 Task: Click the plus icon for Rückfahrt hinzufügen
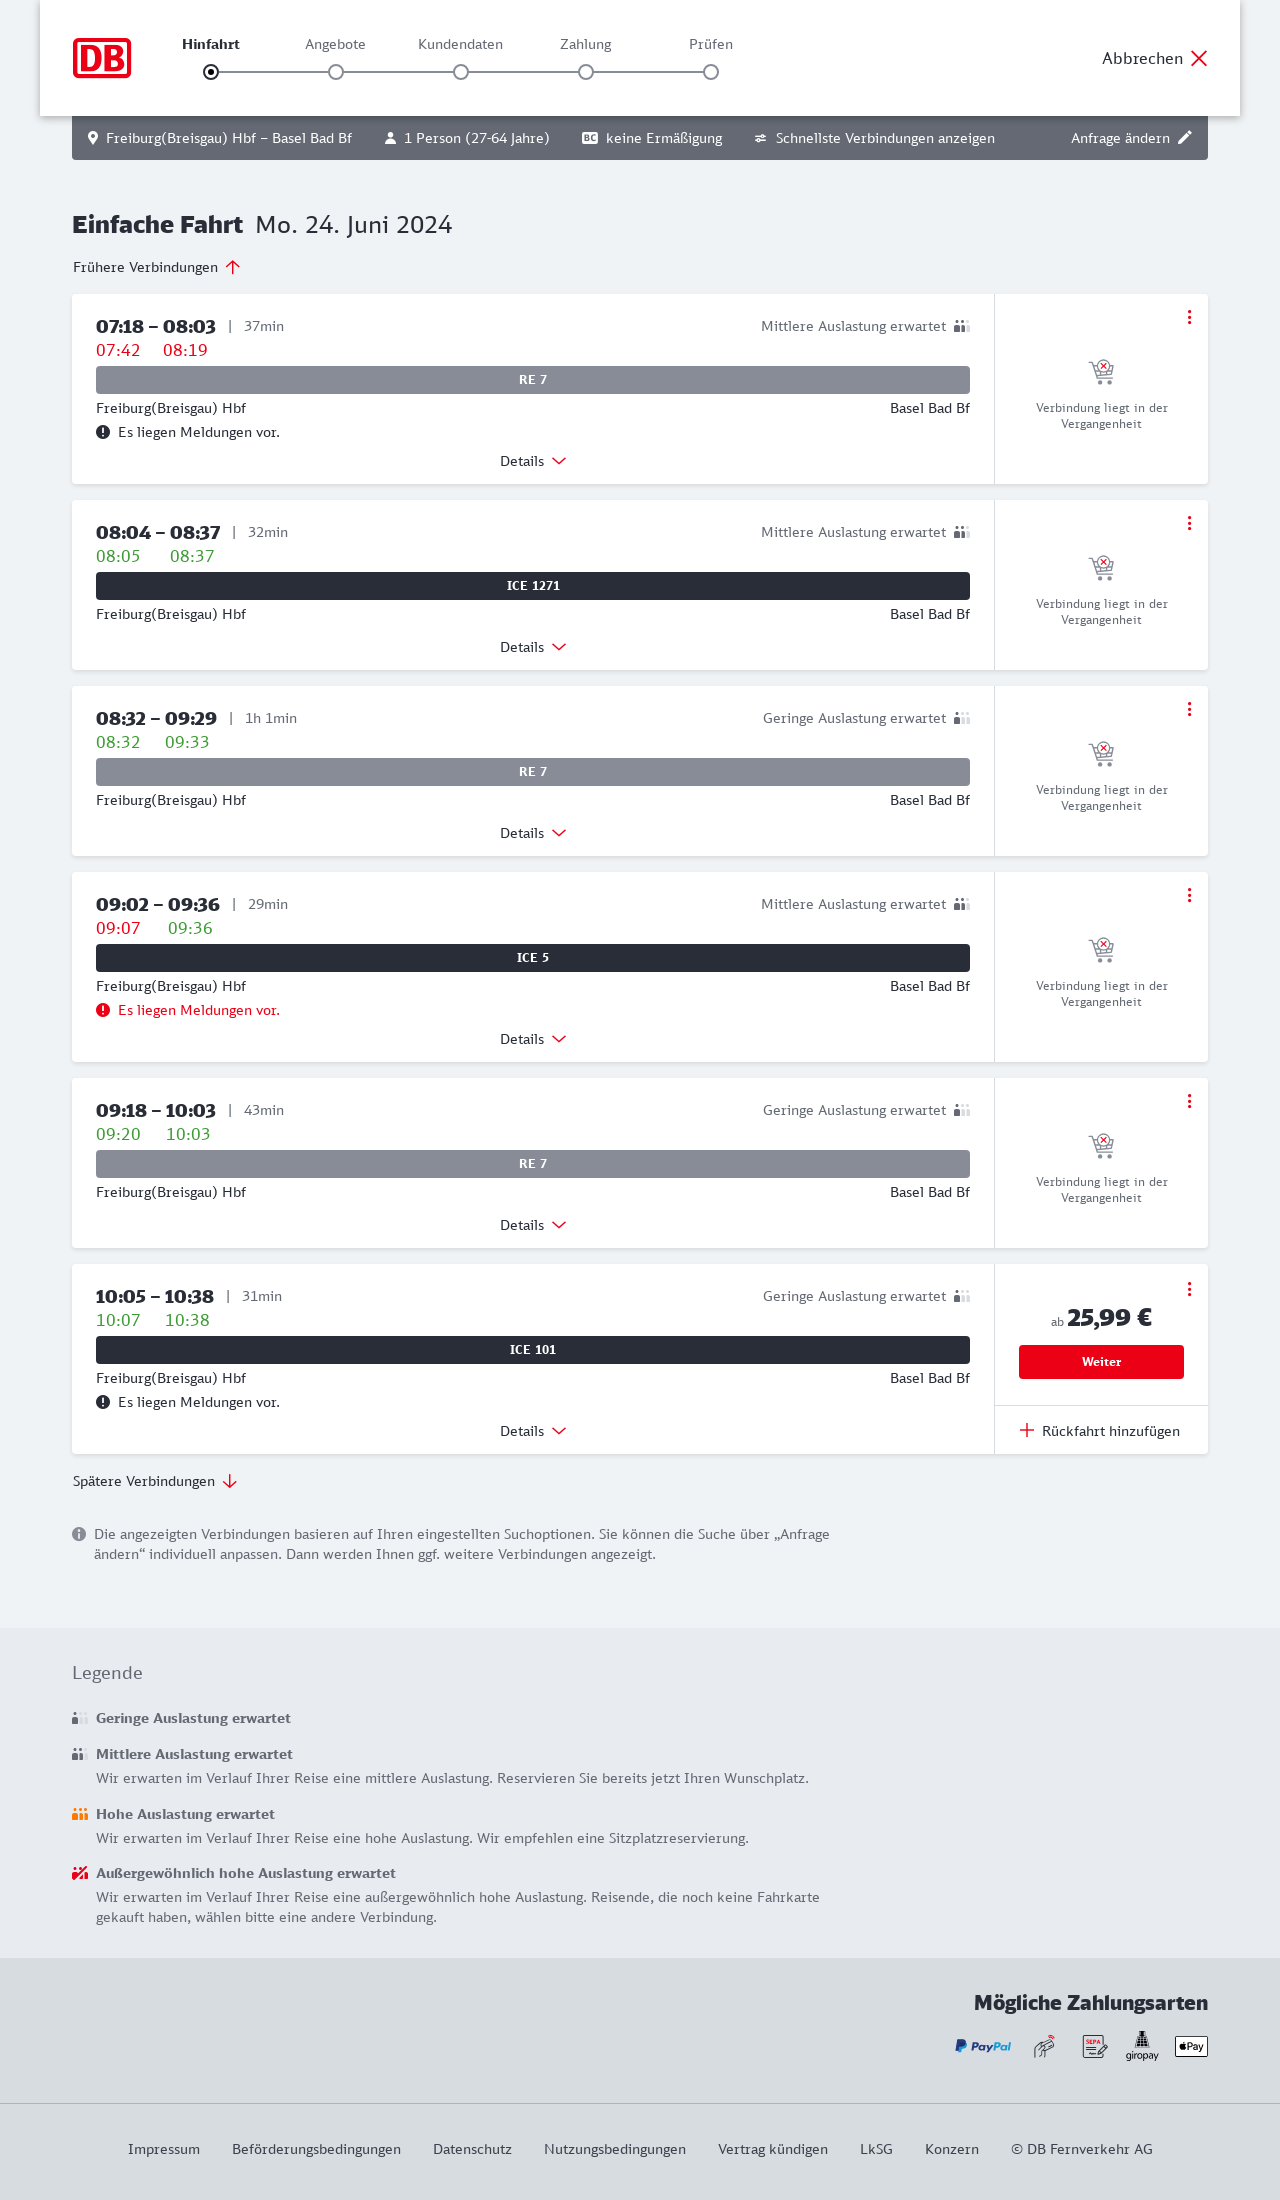point(1027,1431)
